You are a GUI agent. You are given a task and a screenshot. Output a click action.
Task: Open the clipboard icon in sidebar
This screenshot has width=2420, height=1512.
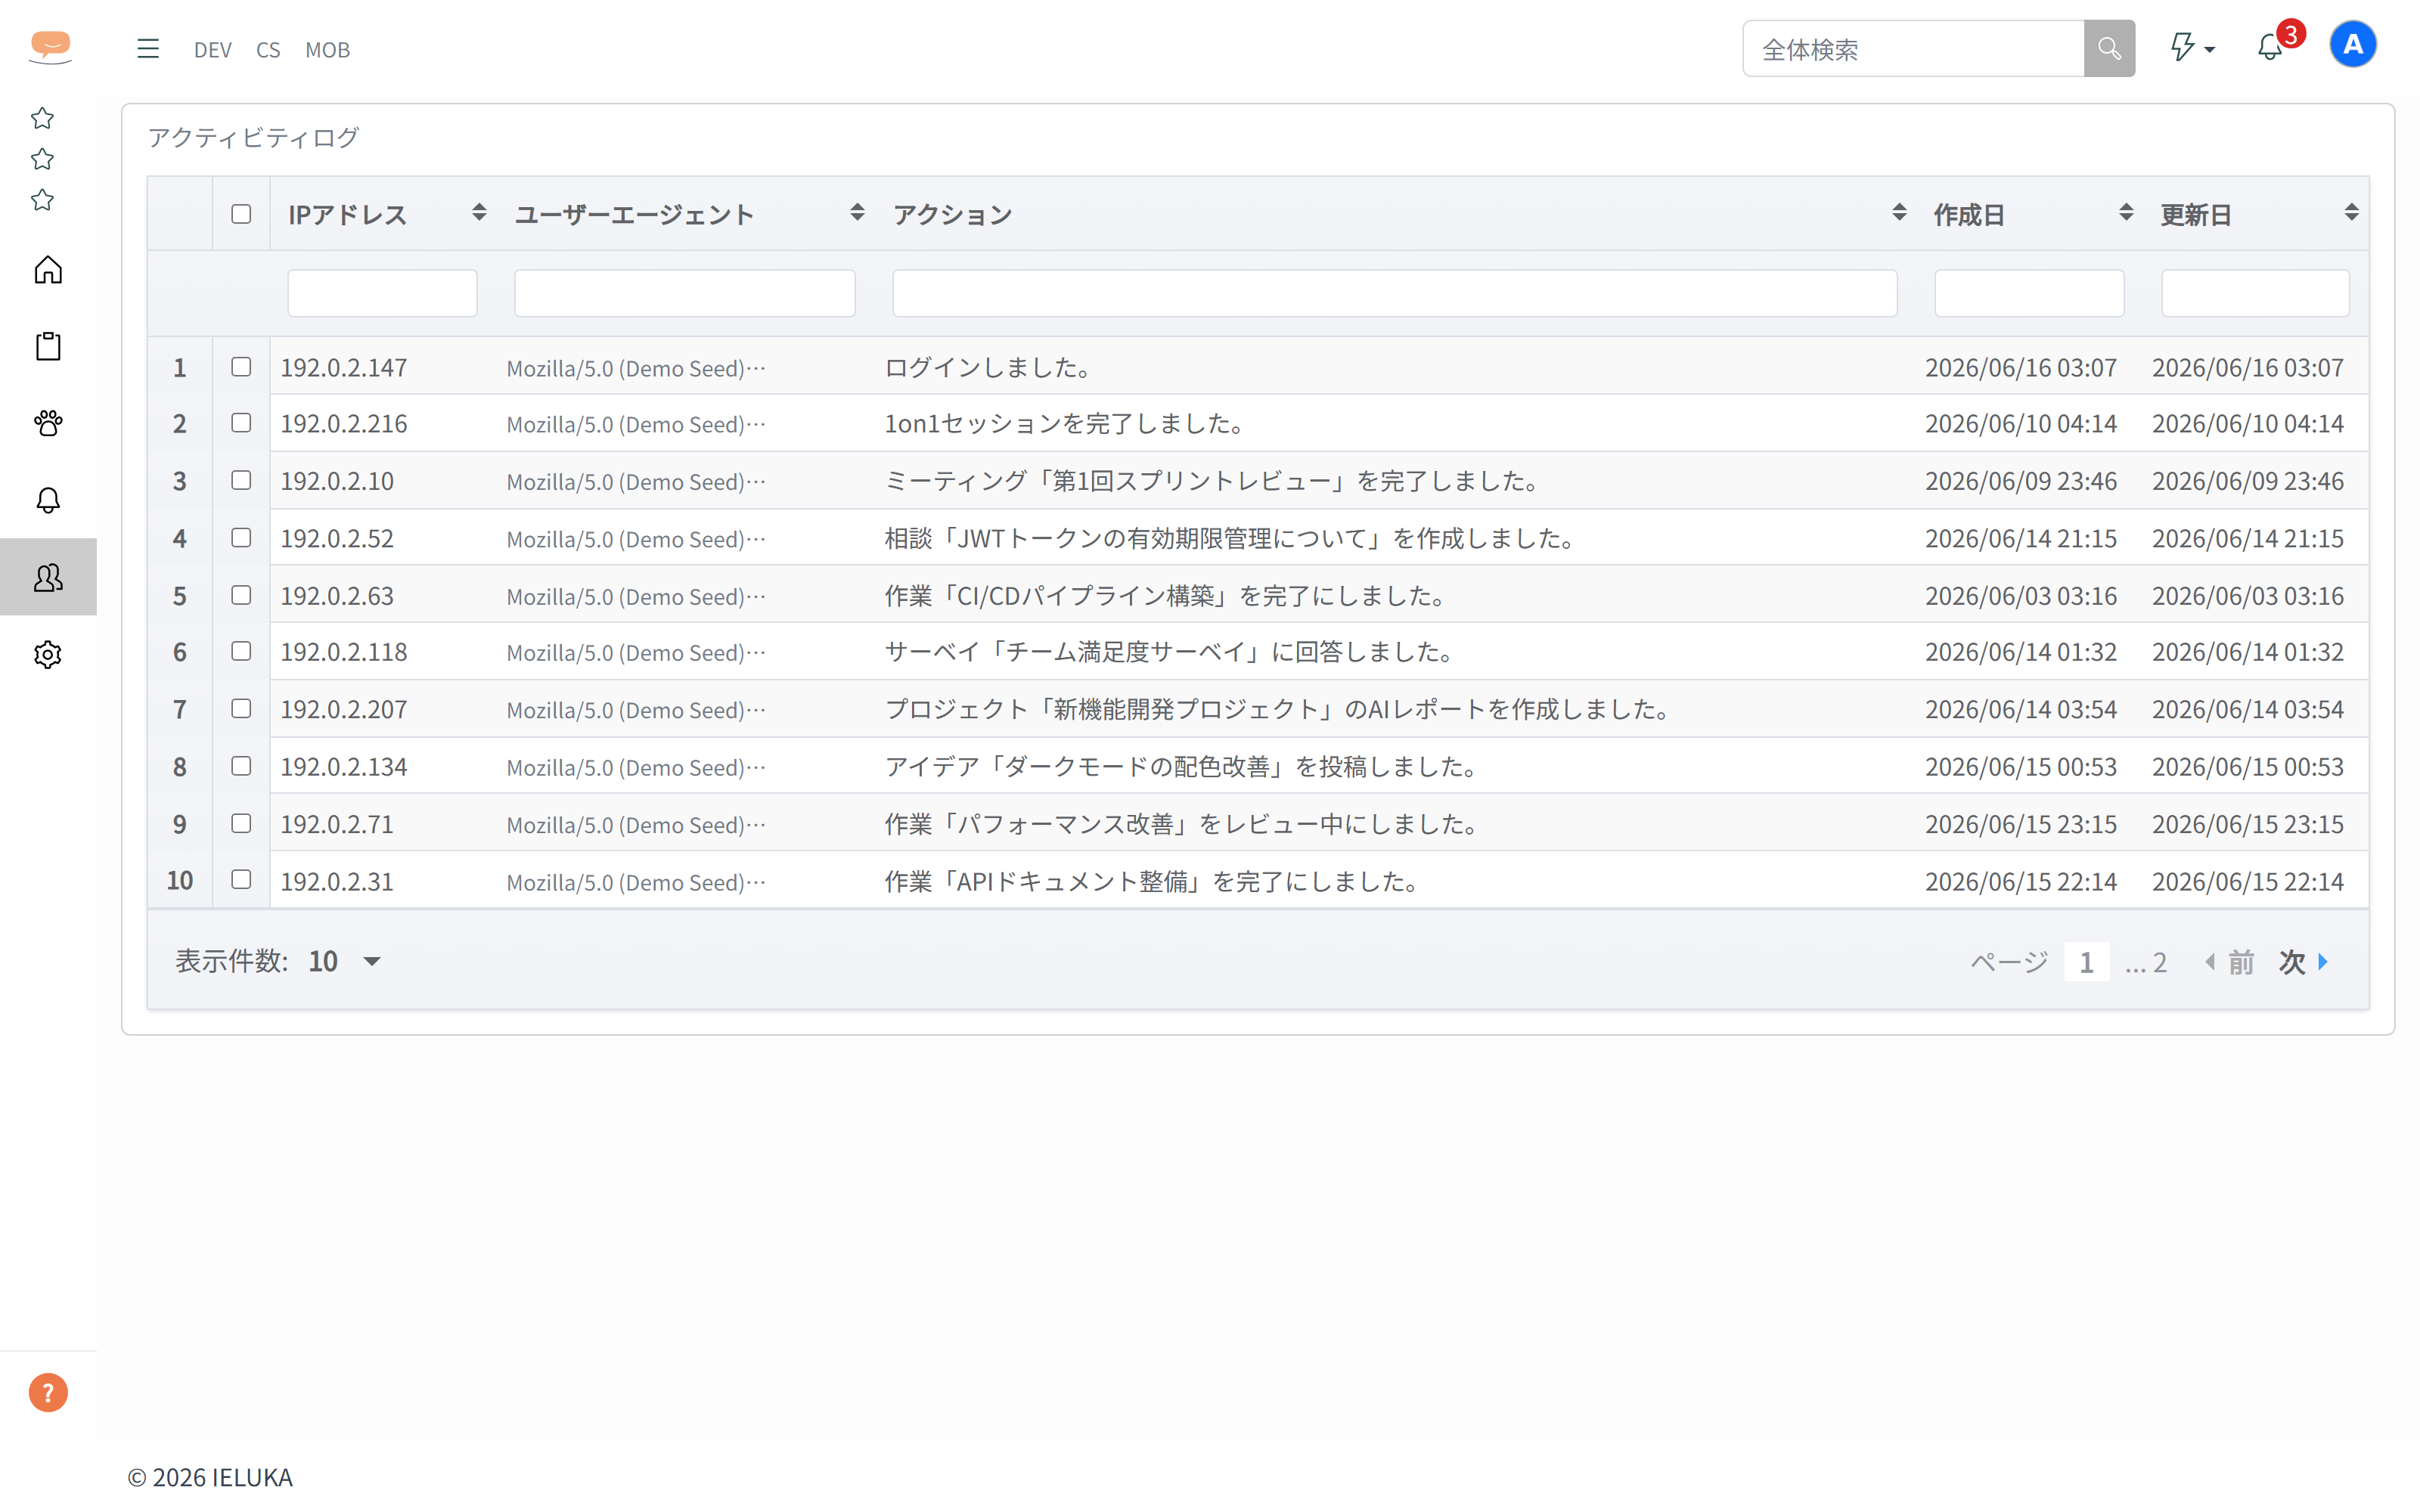(x=48, y=346)
